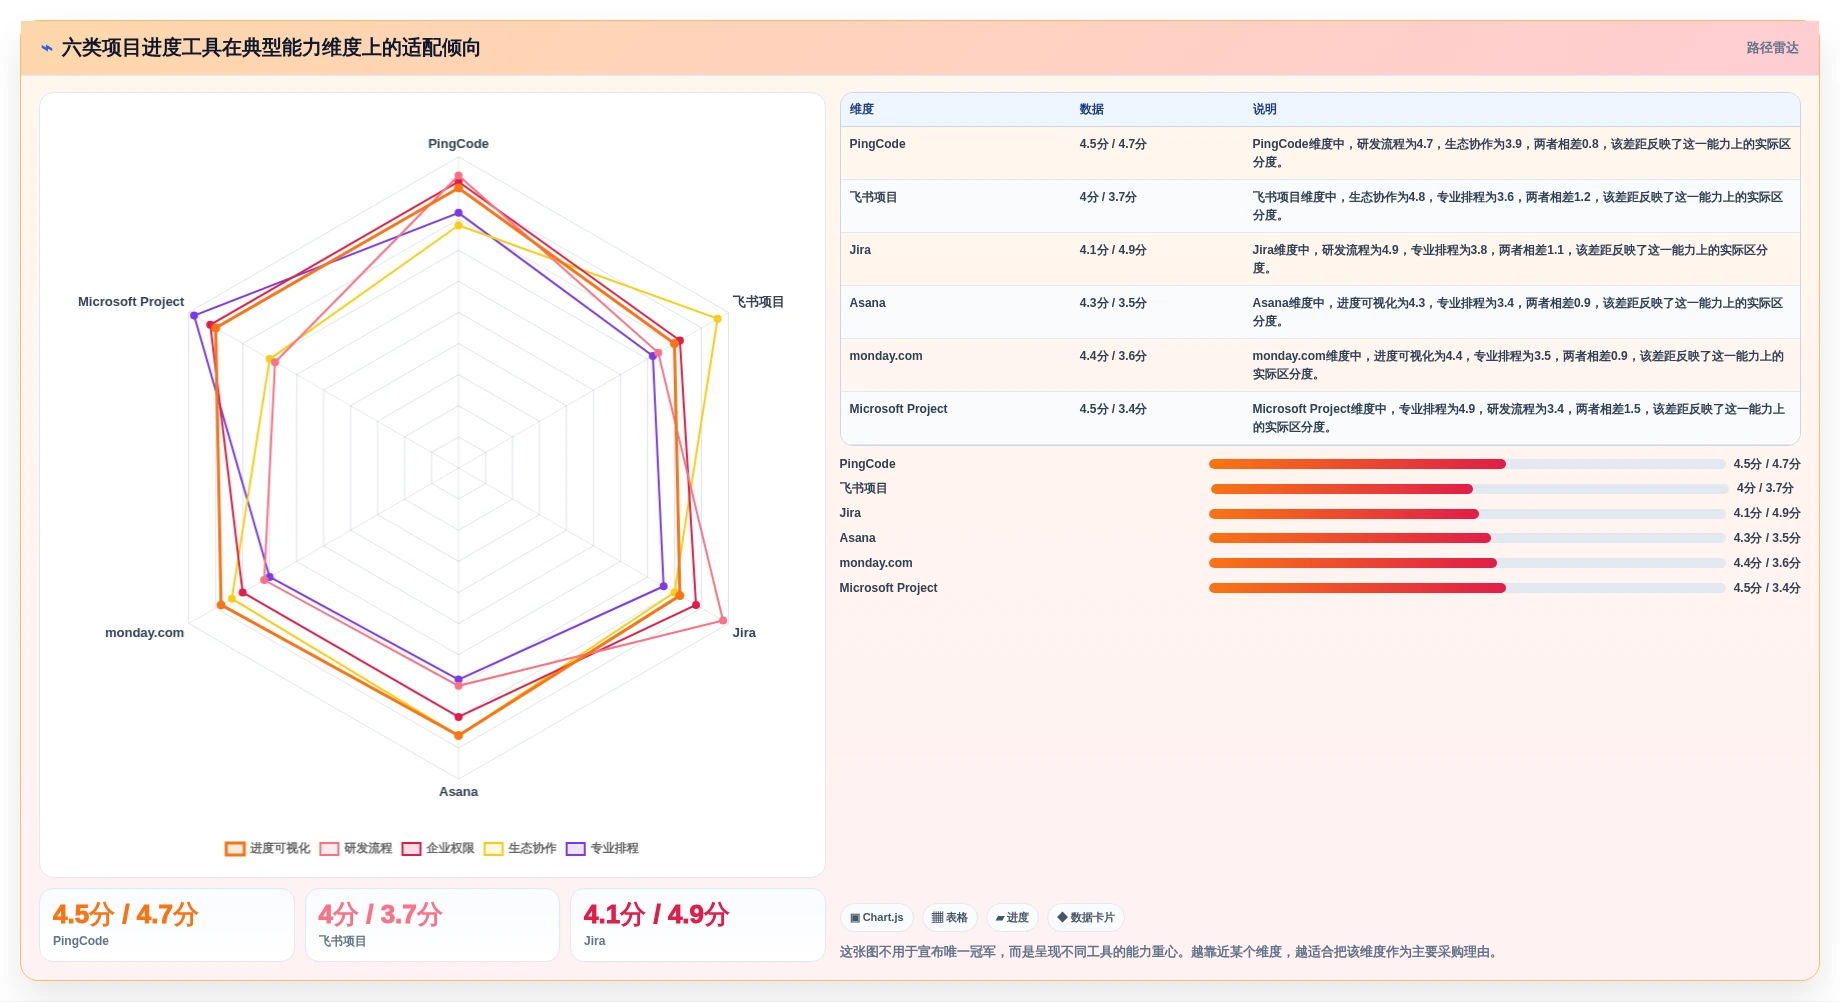Click the monday.com radar axis label

click(x=144, y=633)
